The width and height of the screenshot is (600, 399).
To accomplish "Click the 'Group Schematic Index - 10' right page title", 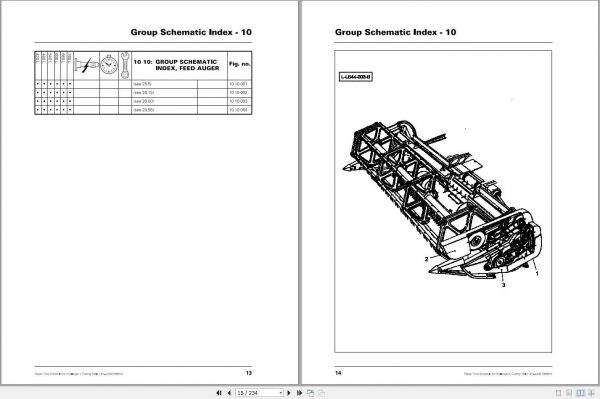I will 395,32.
